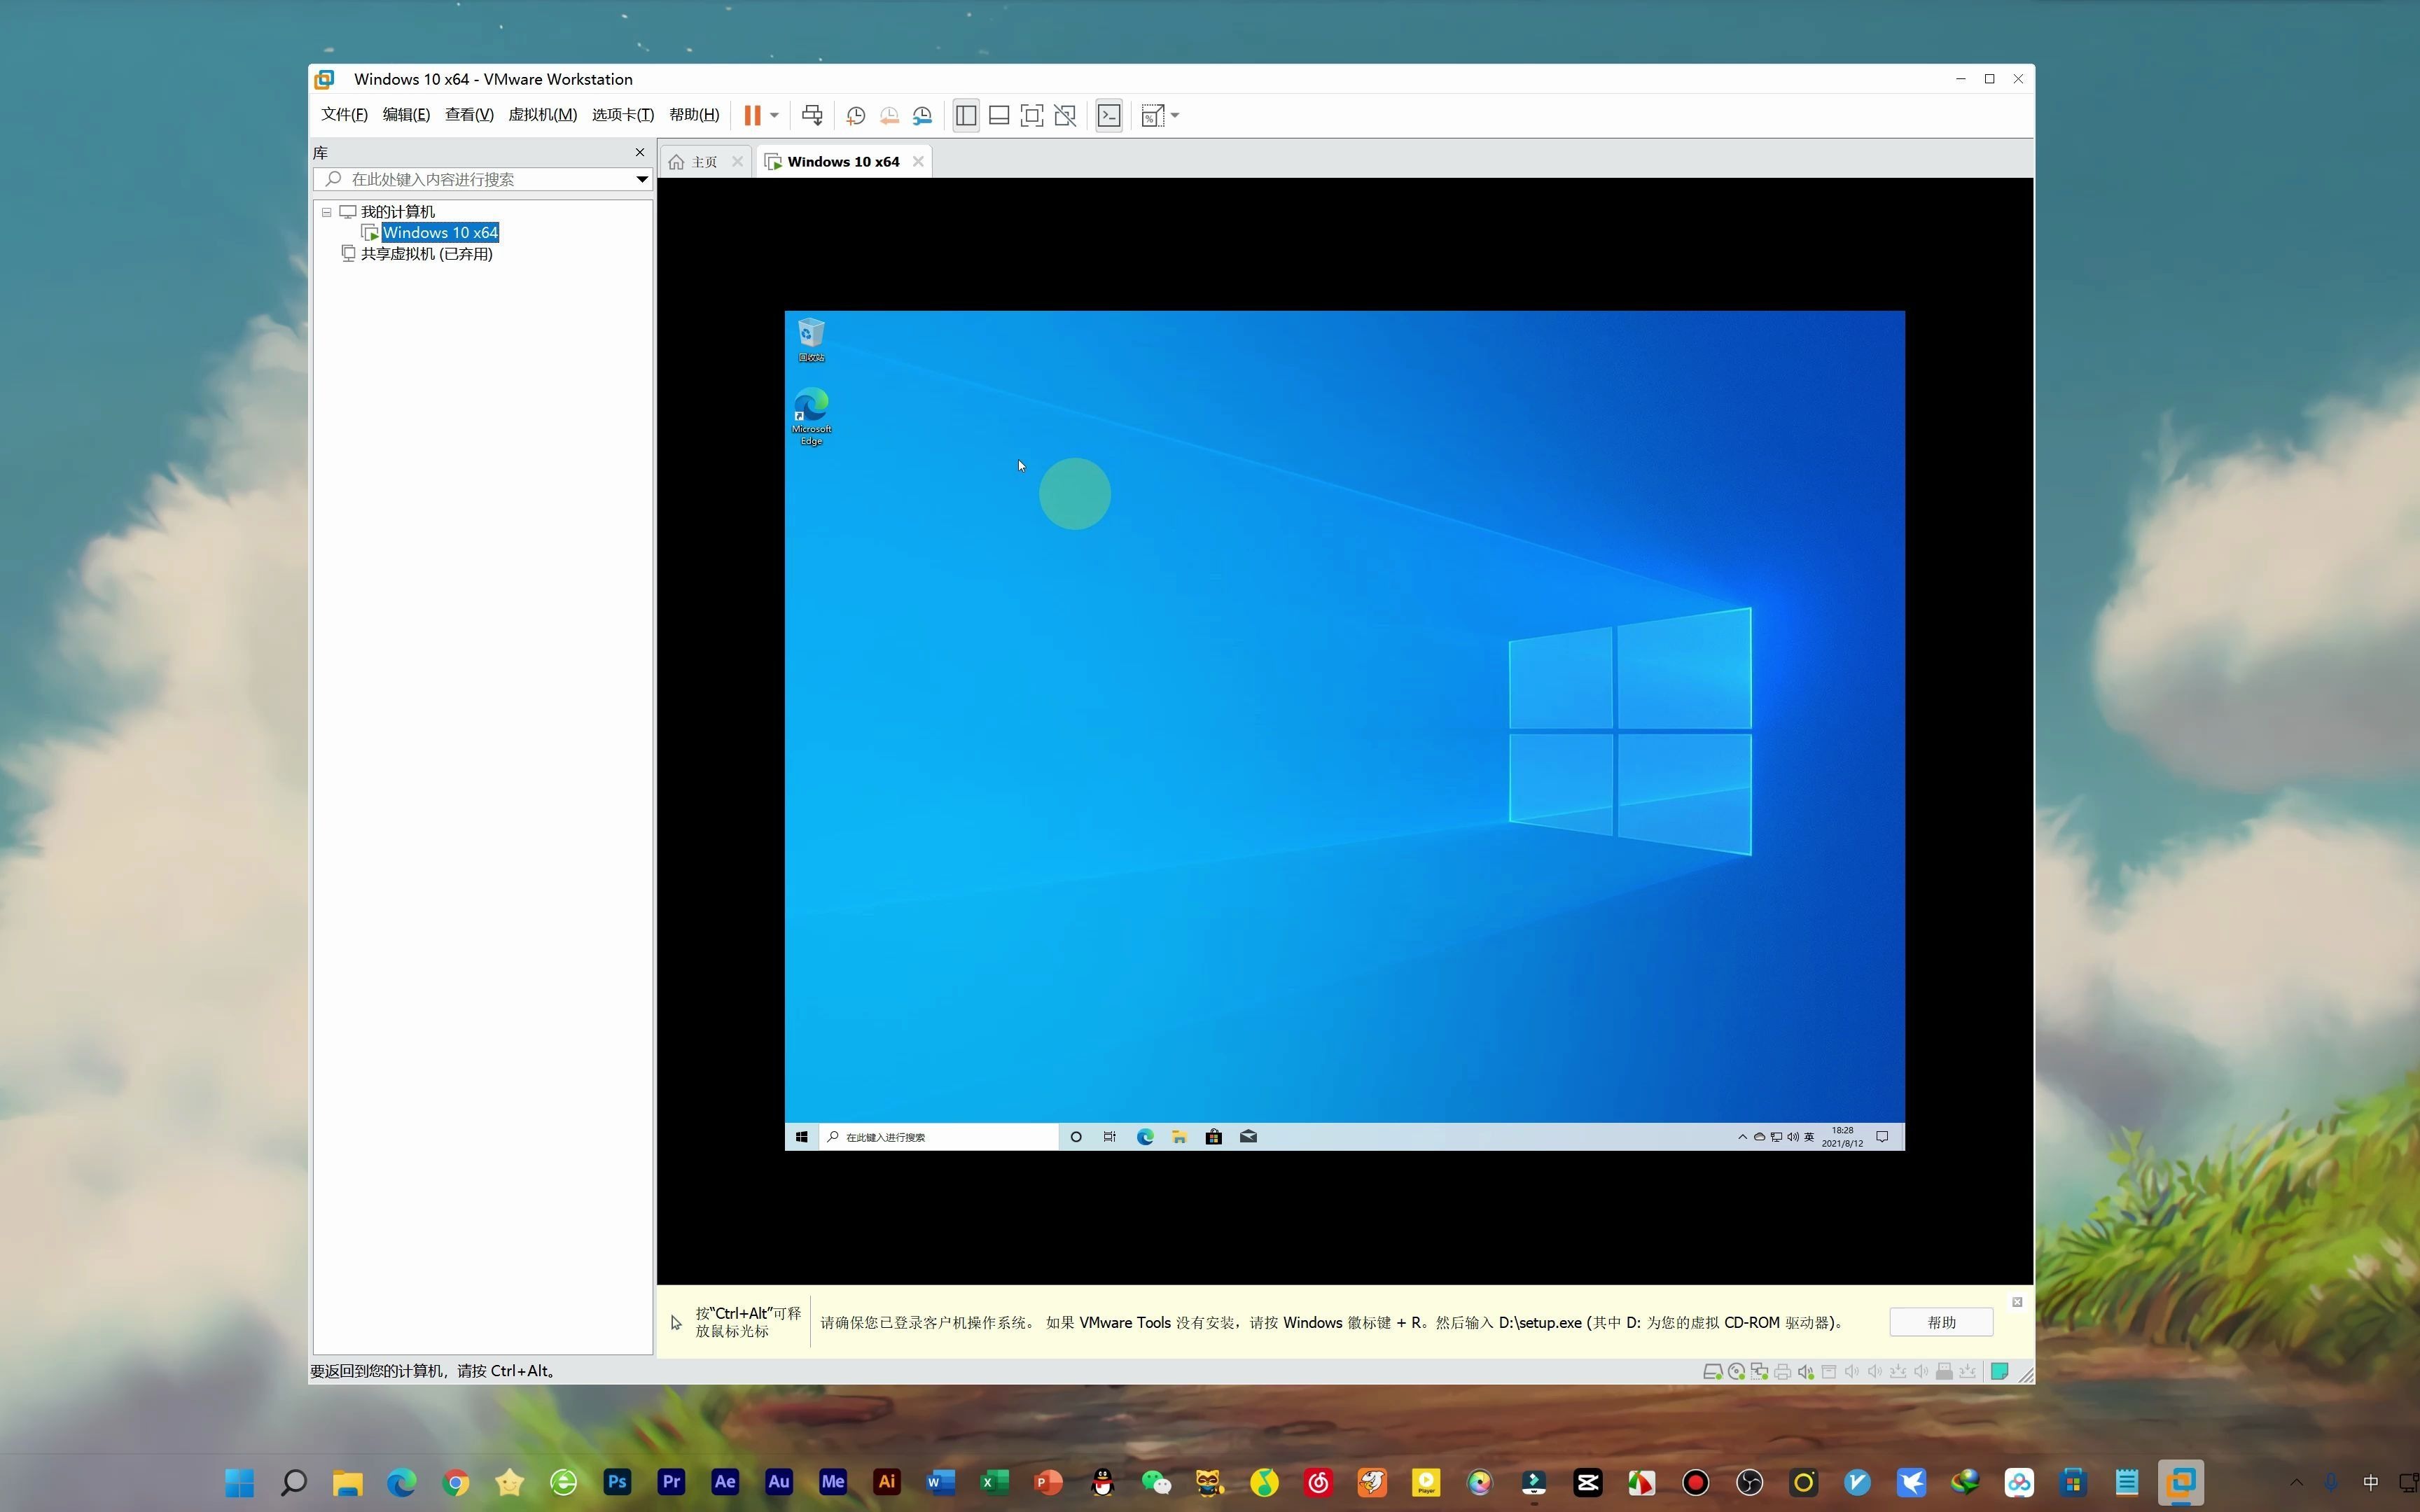The height and width of the screenshot is (1512, 2420).
Task: Close the 主页 tab
Action: click(x=737, y=162)
